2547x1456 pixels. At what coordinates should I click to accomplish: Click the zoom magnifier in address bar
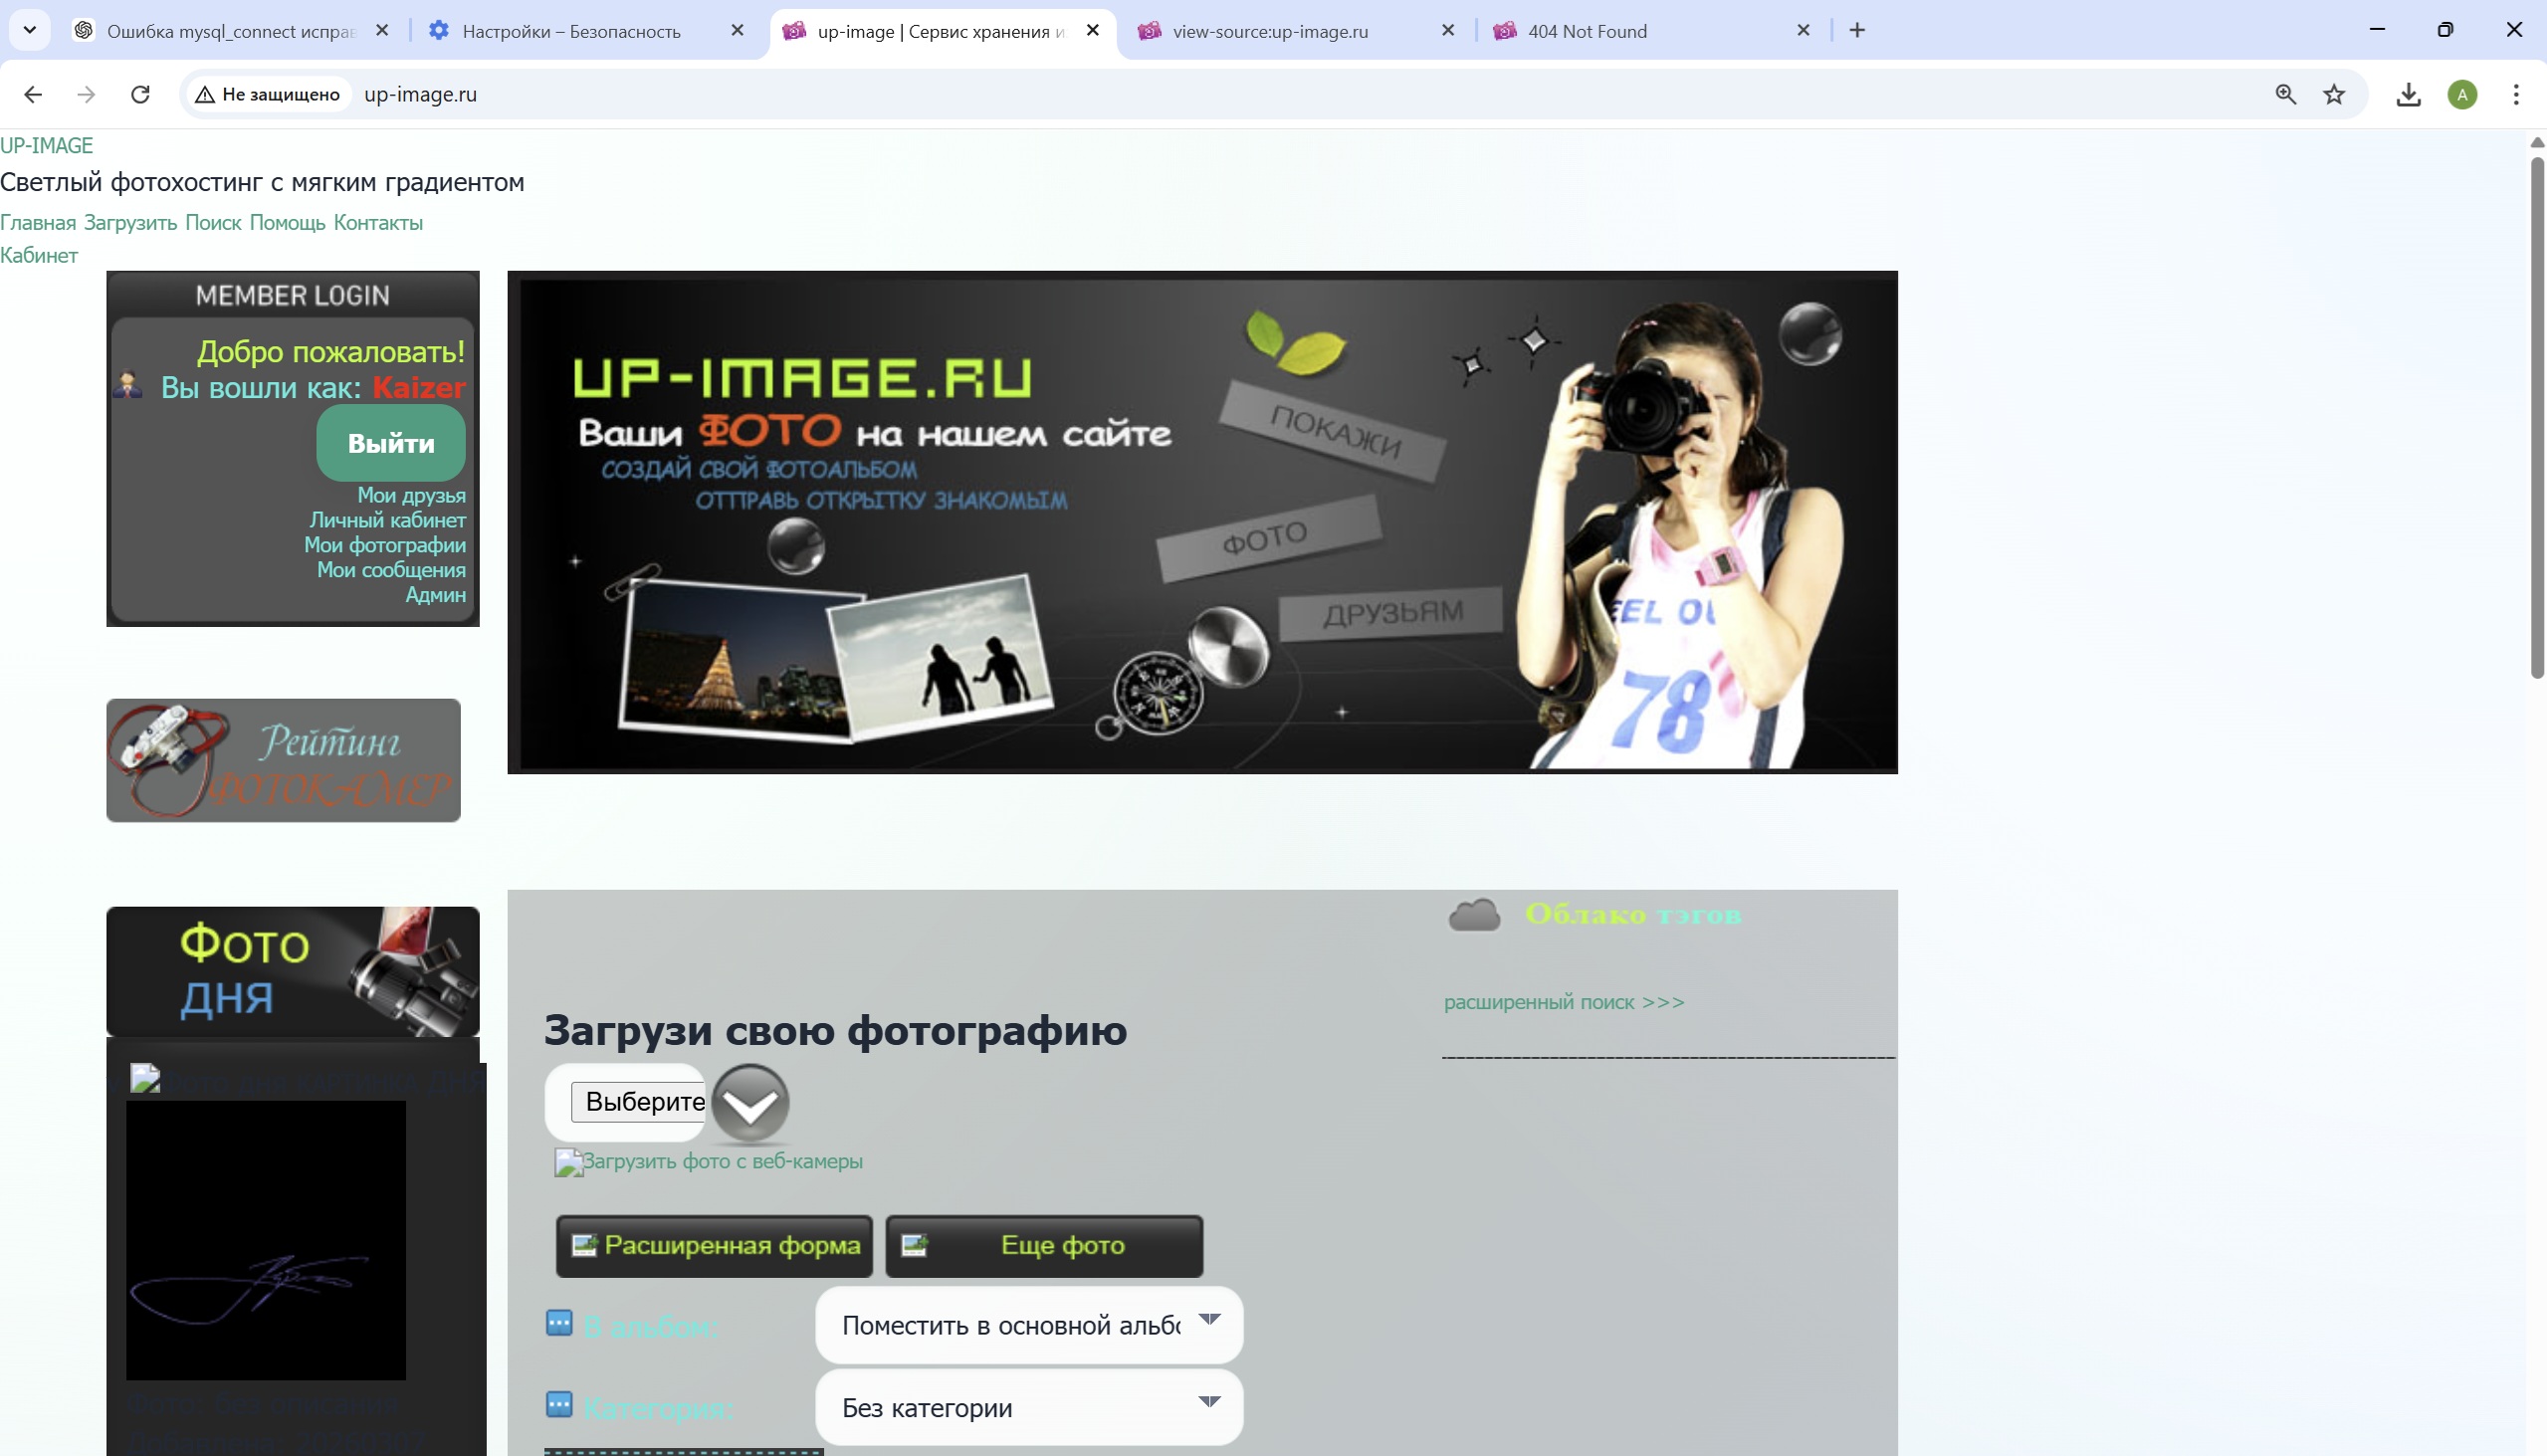point(2285,94)
